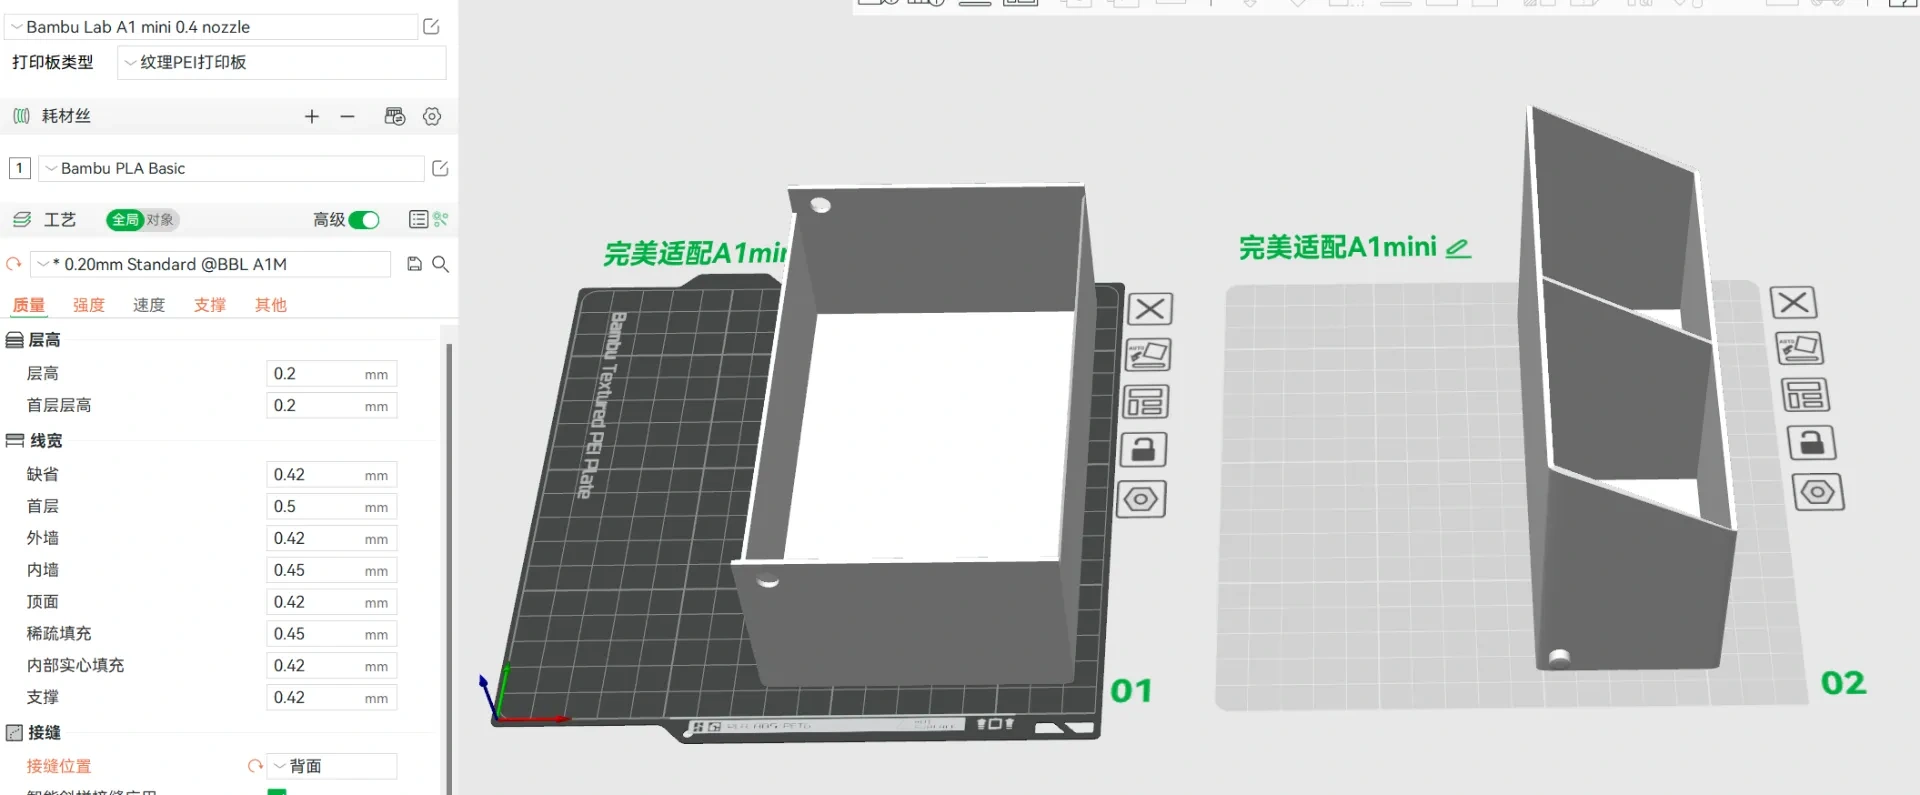Click the 工艺 section title
1920x795 pixels.
pyautogui.click(x=60, y=220)
